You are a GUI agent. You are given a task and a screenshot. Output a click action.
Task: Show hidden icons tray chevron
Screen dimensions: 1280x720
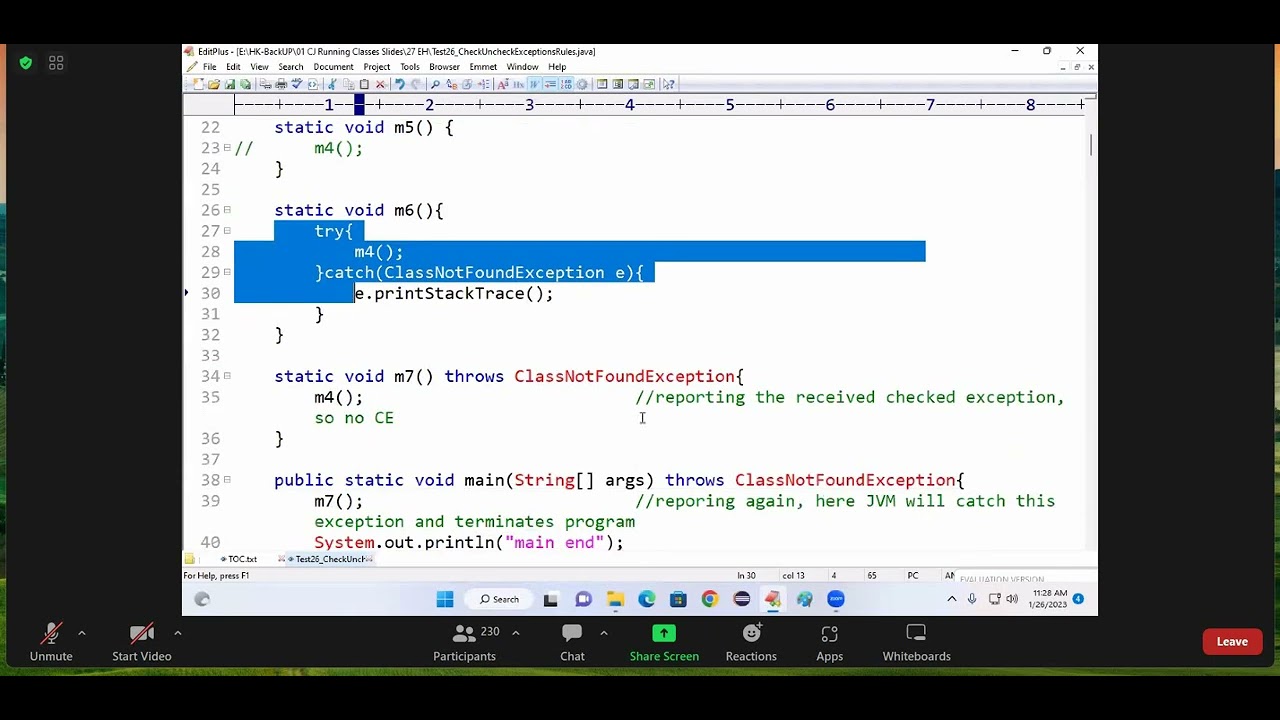coord(951,599)
